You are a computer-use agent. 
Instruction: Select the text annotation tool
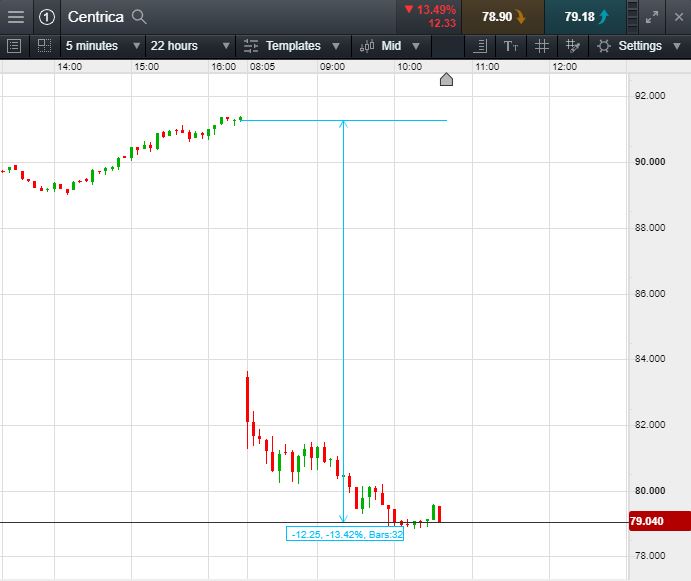(x=511, y=46)
